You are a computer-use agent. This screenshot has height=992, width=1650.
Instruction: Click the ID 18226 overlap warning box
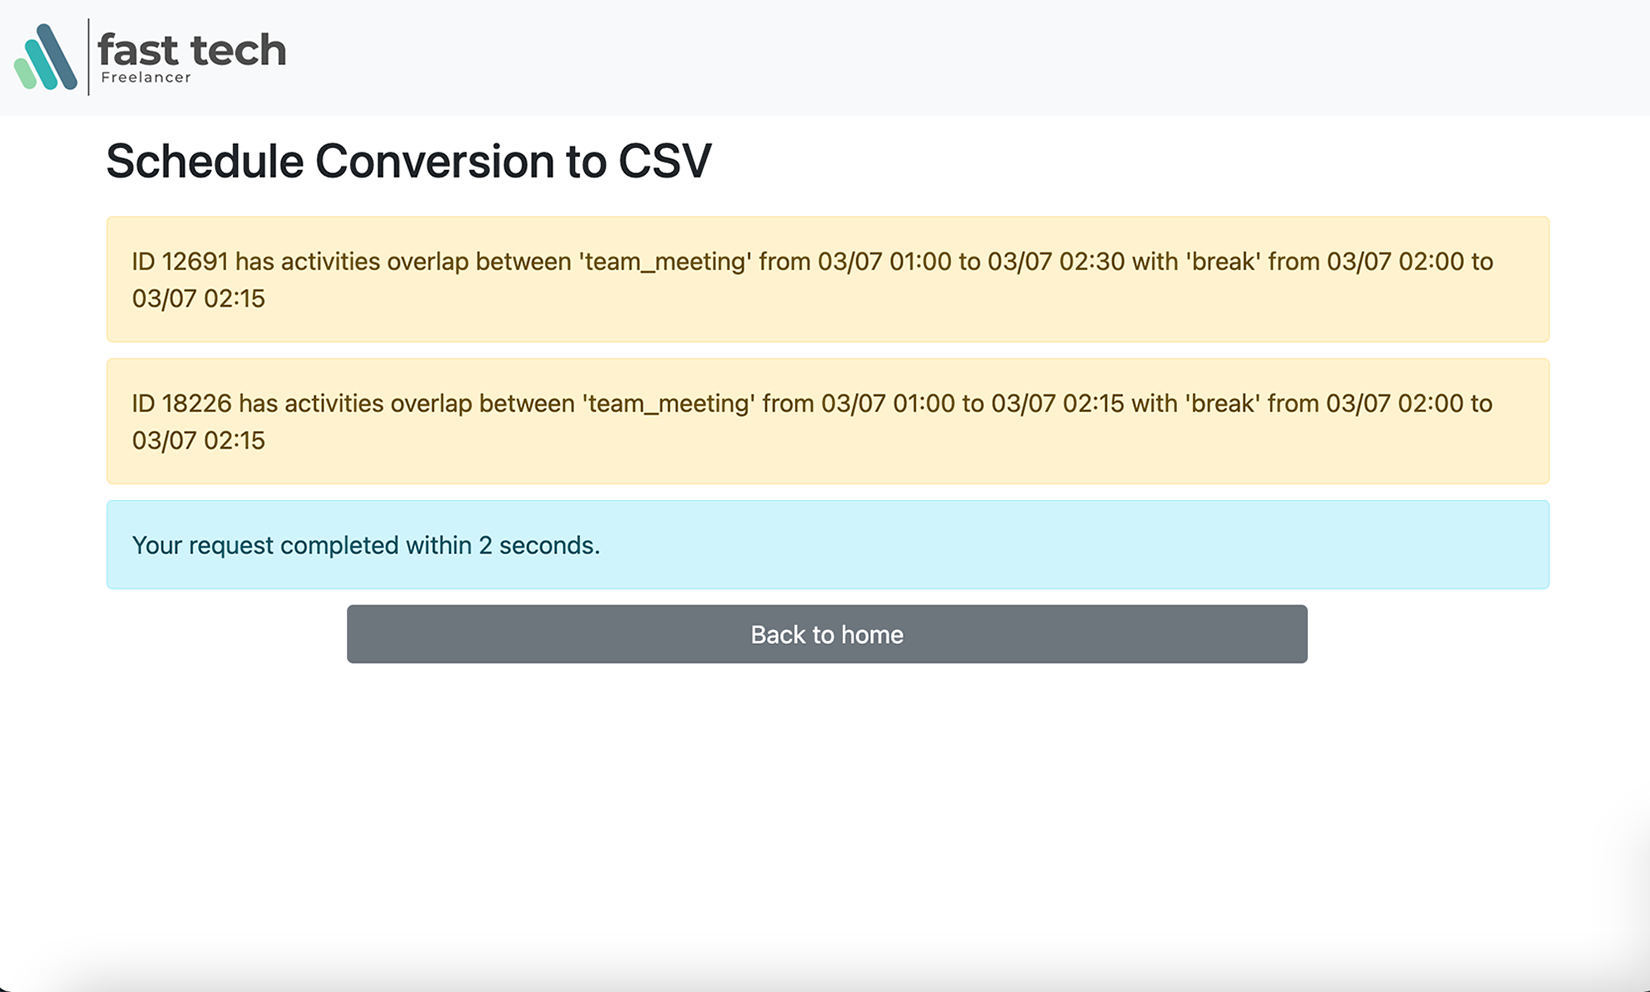827,421
